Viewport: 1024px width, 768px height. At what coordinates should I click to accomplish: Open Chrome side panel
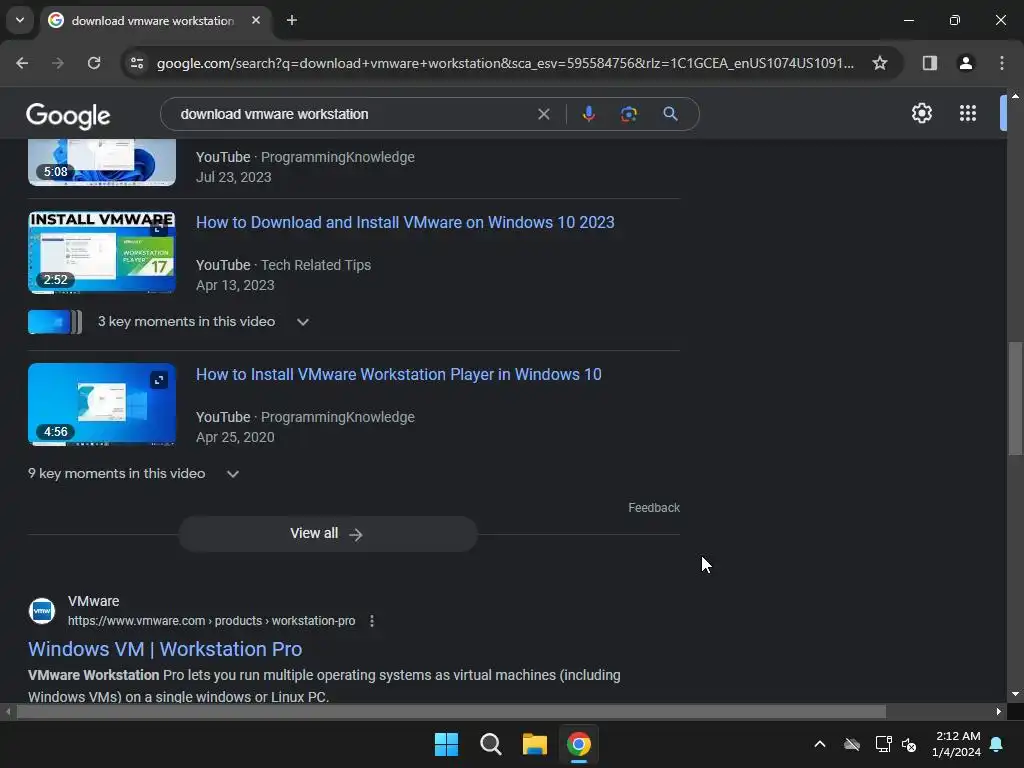click(929, 63)
